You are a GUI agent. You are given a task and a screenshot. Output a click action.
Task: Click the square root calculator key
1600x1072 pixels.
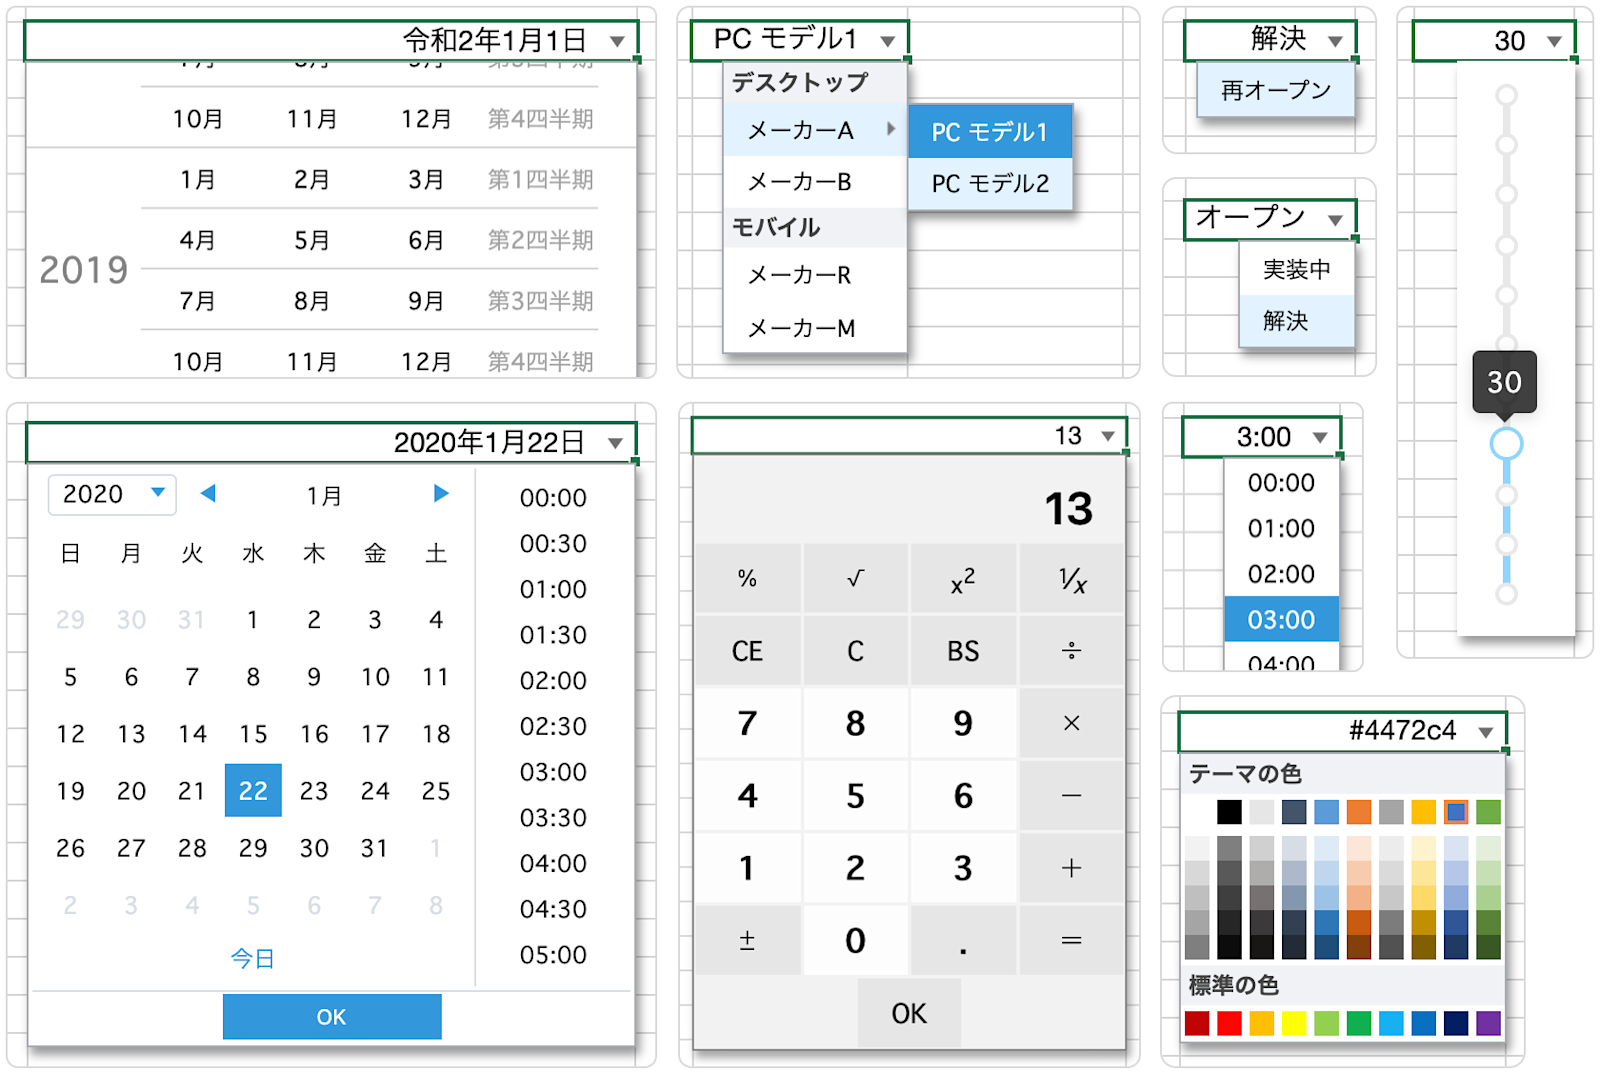pyautogui.click(x=855, y=578)
